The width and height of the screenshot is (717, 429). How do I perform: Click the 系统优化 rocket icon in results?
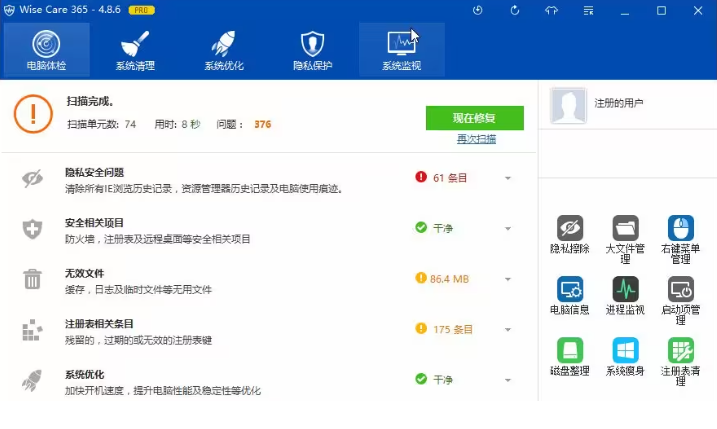click(x=32, y=380)
